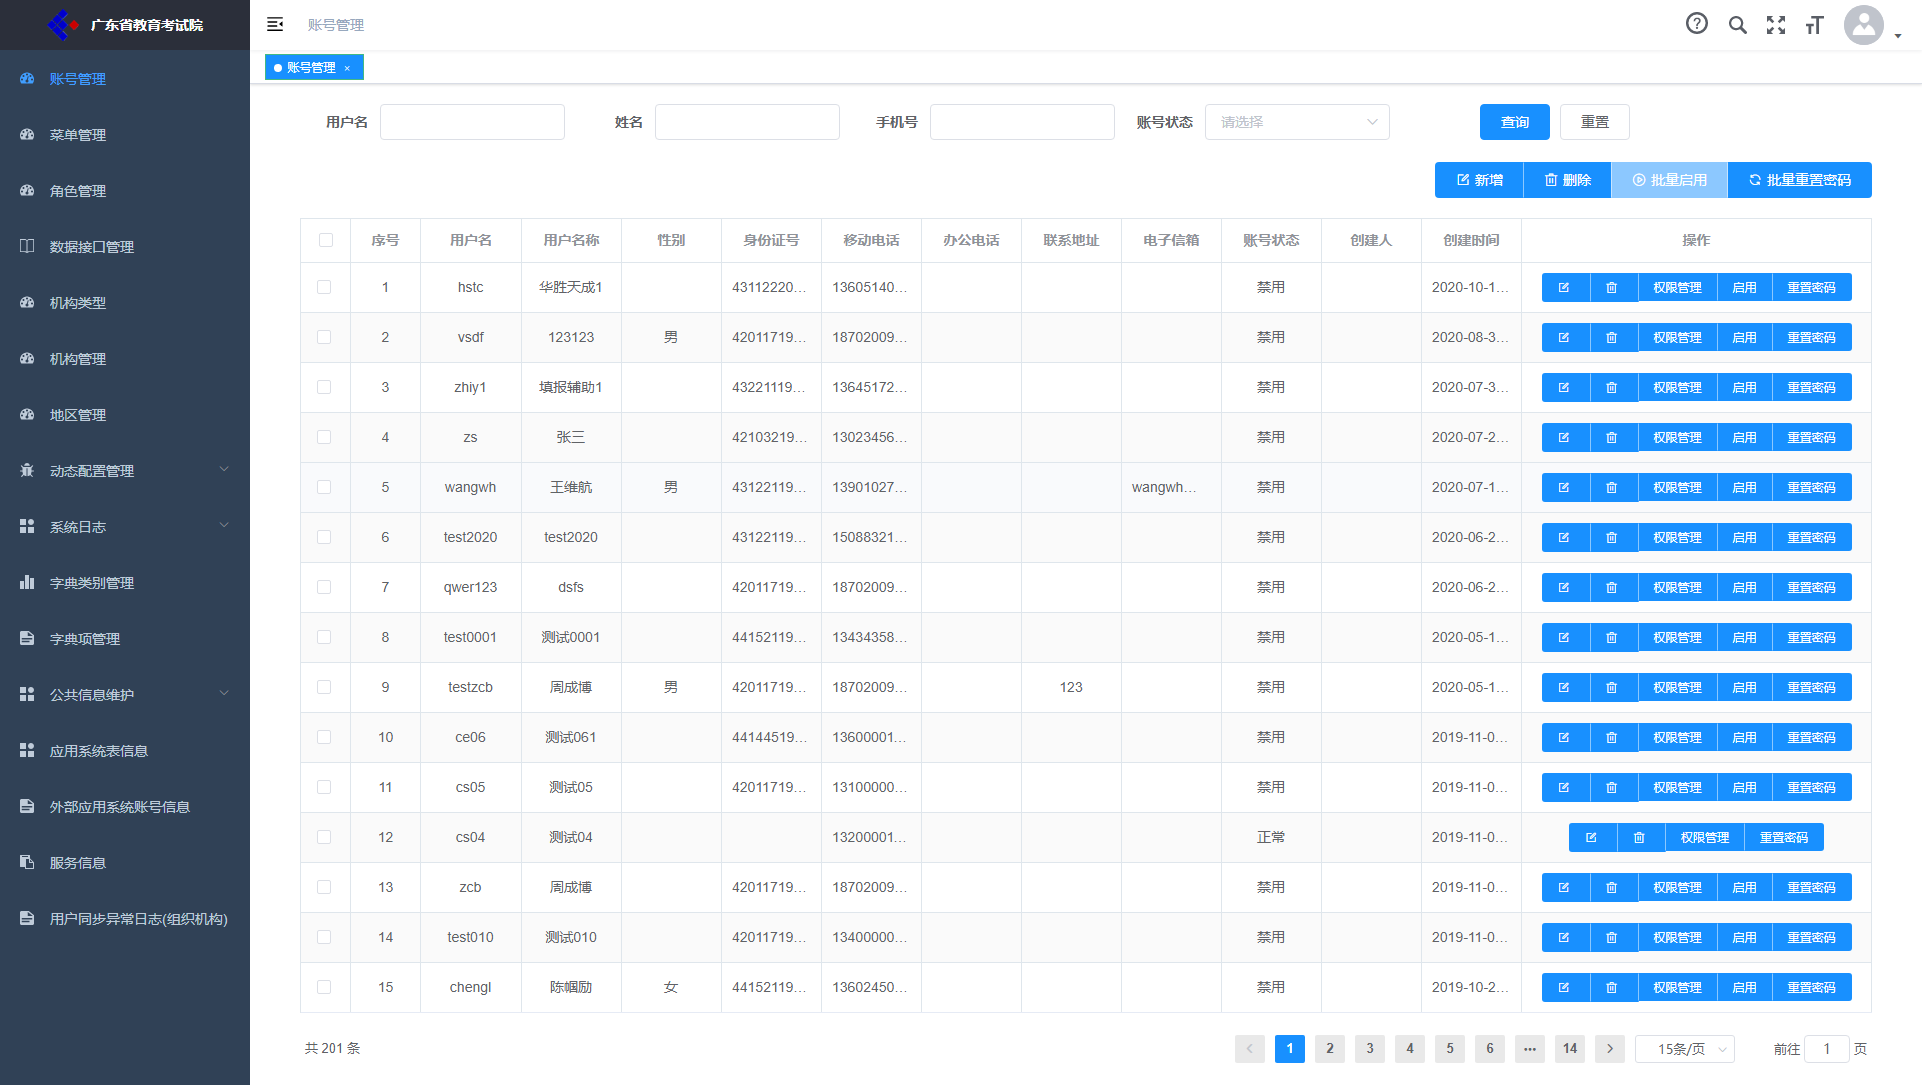Close the 账号管理 tab with x
The height and width of the screenshot is (1085, 1922).
347,68
